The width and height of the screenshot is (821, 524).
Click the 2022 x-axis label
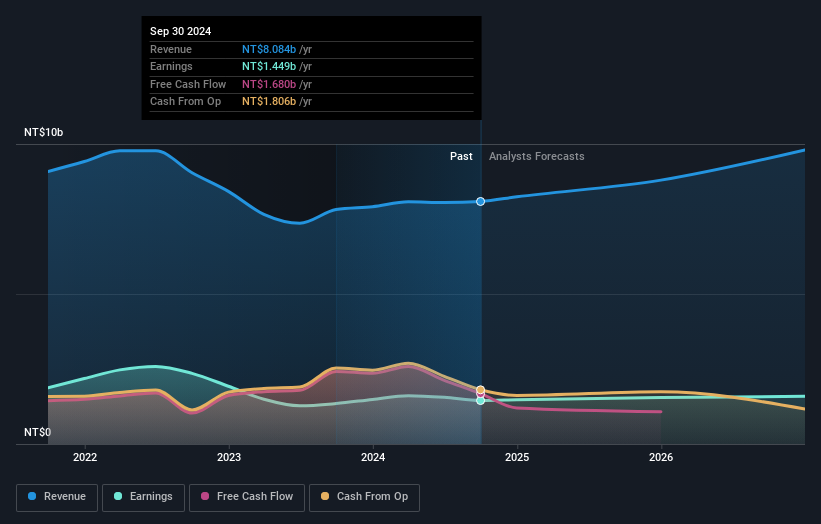85,458
